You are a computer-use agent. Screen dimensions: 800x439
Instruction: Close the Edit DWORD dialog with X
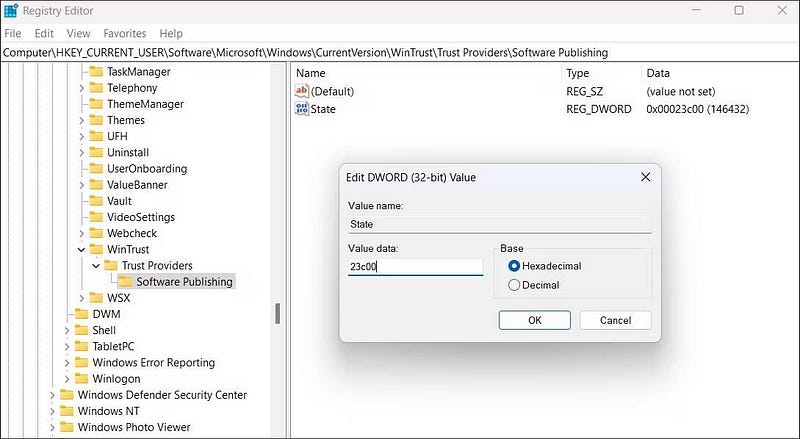645,177
